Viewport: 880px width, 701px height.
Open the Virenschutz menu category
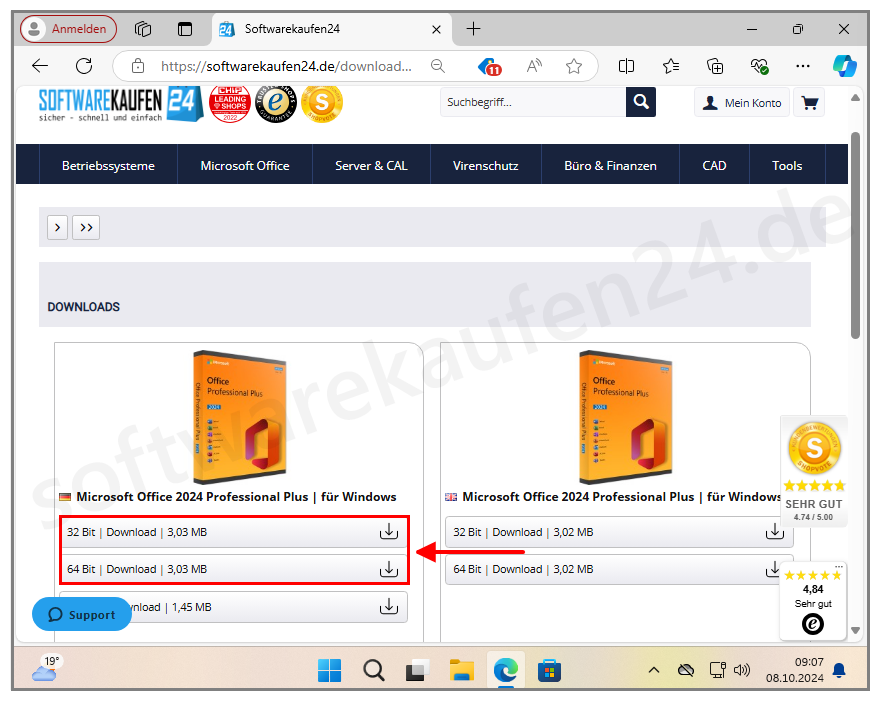click(x=485, y=165)
